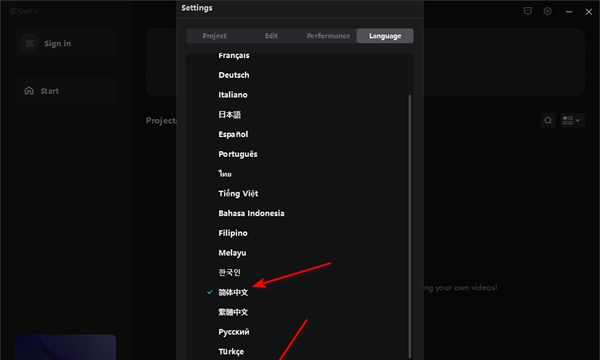Switch to the Project settings tab
600x360 pixels.
point(214,36)
